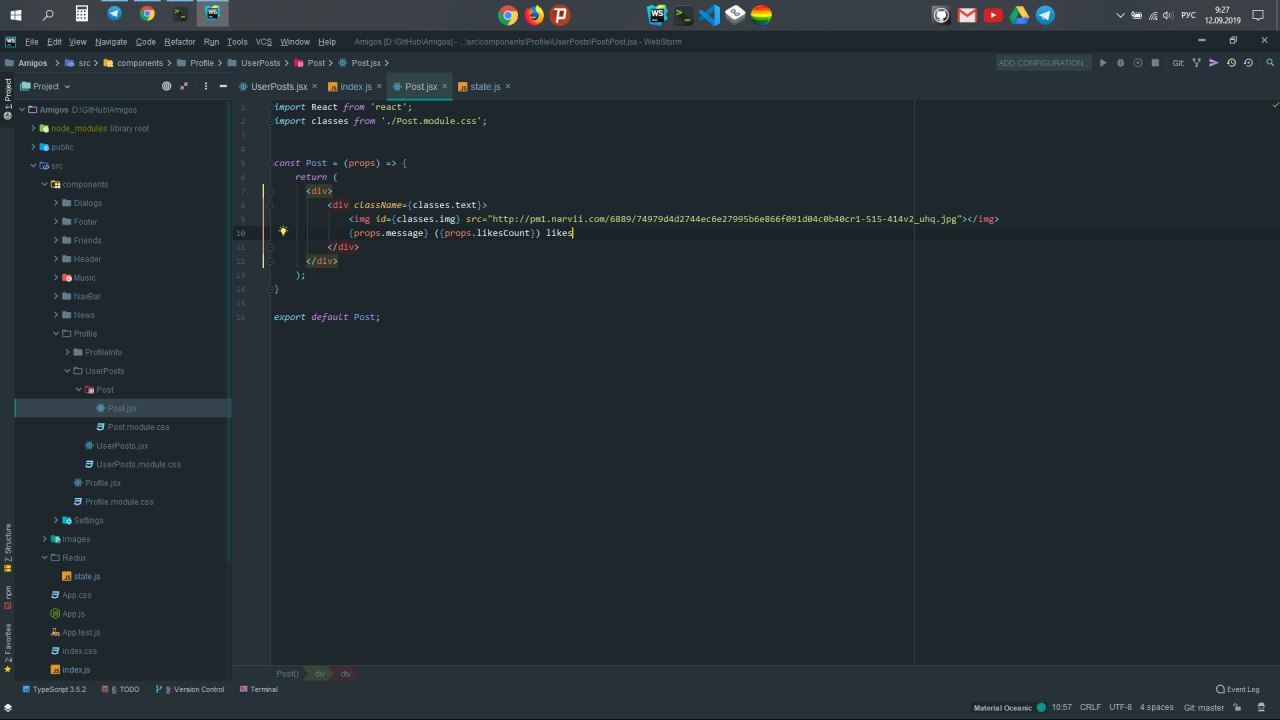1280x720 pixels.
Task: Open Git show history clock icon
Action: tap(1231, 63)
